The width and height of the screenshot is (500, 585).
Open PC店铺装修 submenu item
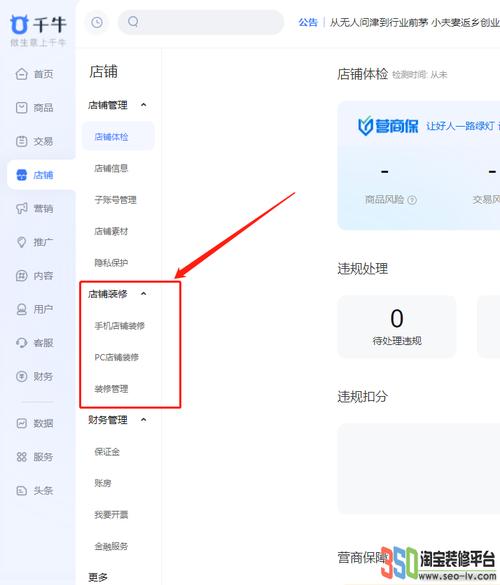[x=116, y=357]
